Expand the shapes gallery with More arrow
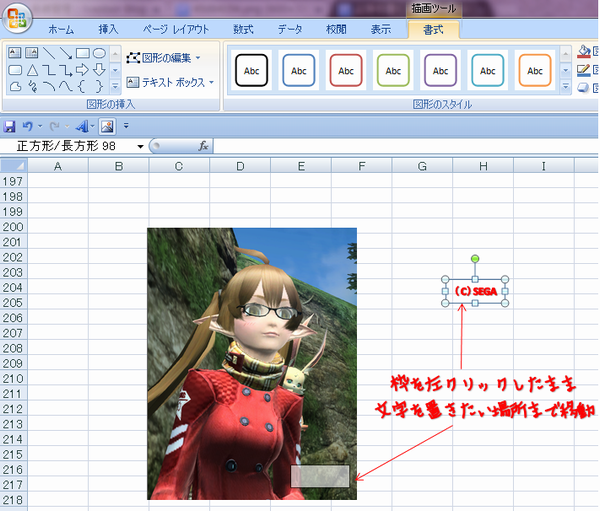The width and height of the screenshot is (600, 511). (x=115, y=87)
